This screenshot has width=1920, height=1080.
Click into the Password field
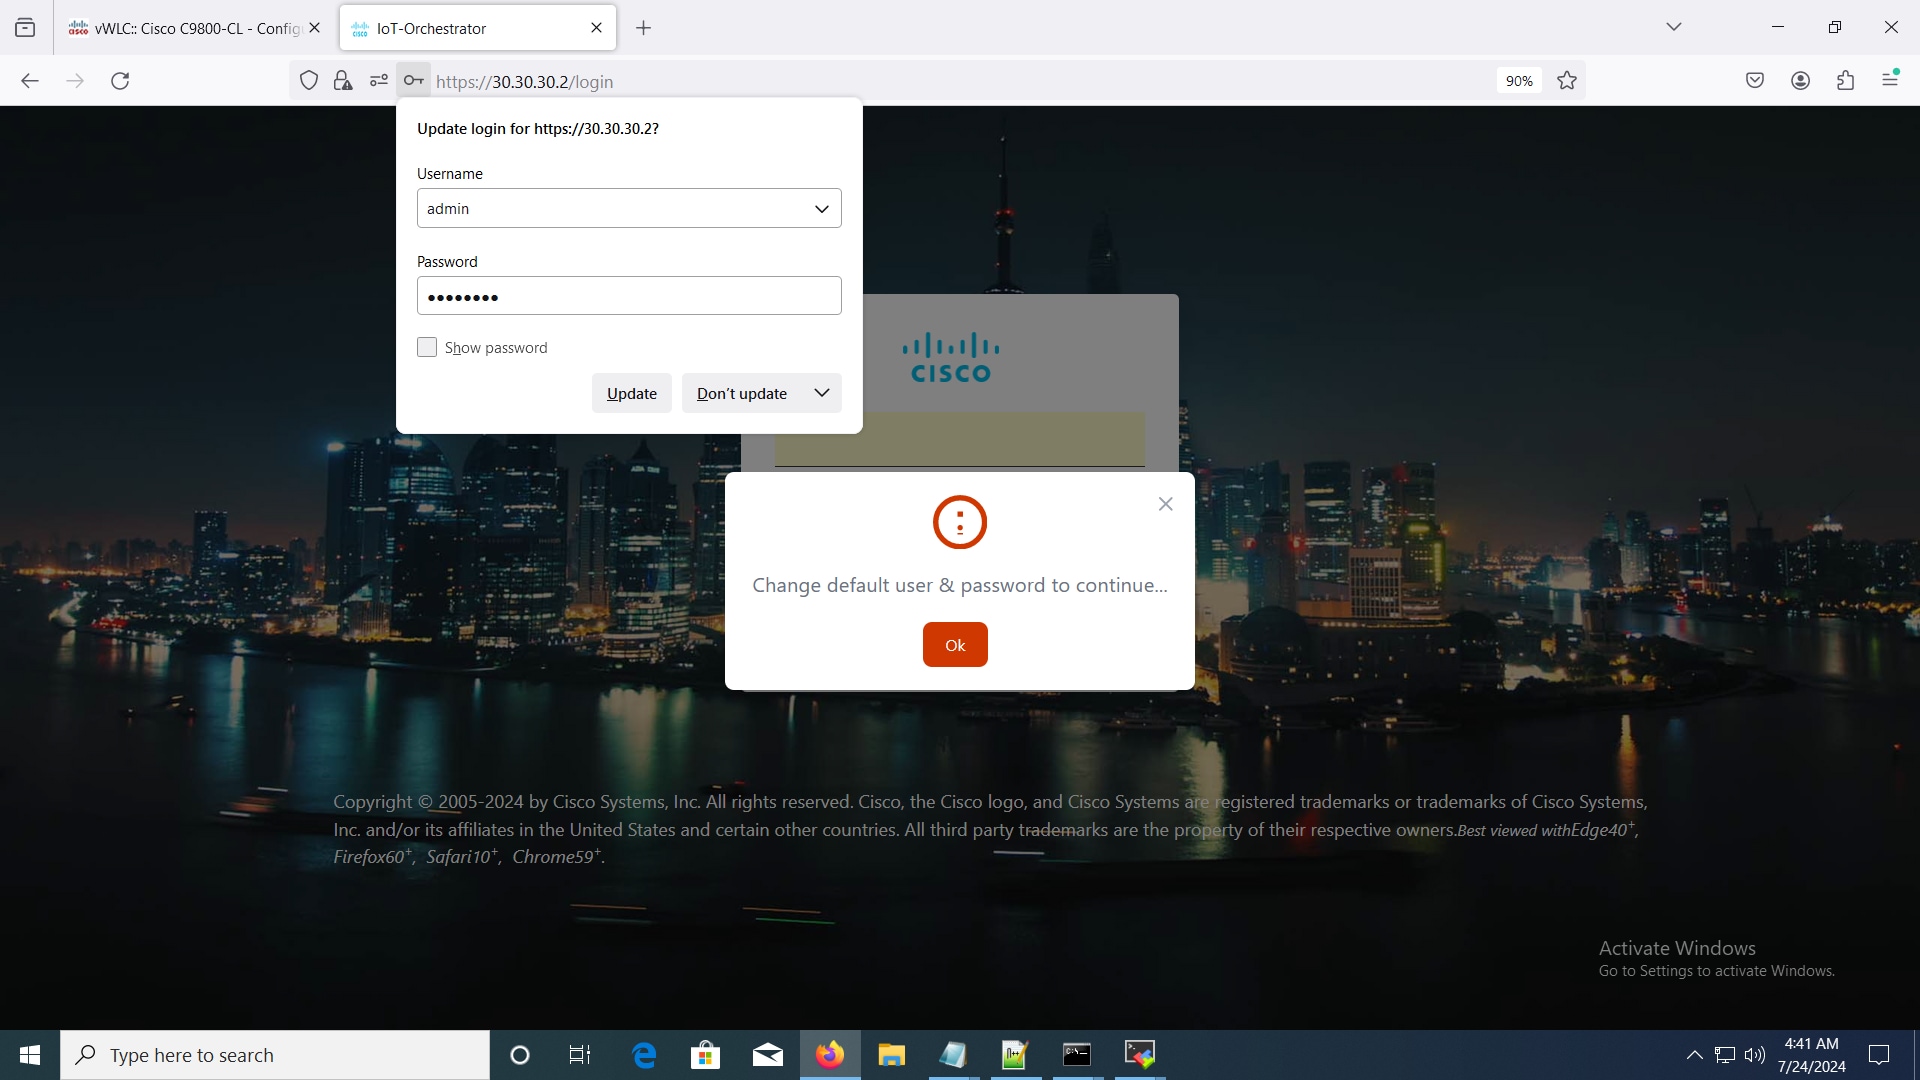[629, 296]
